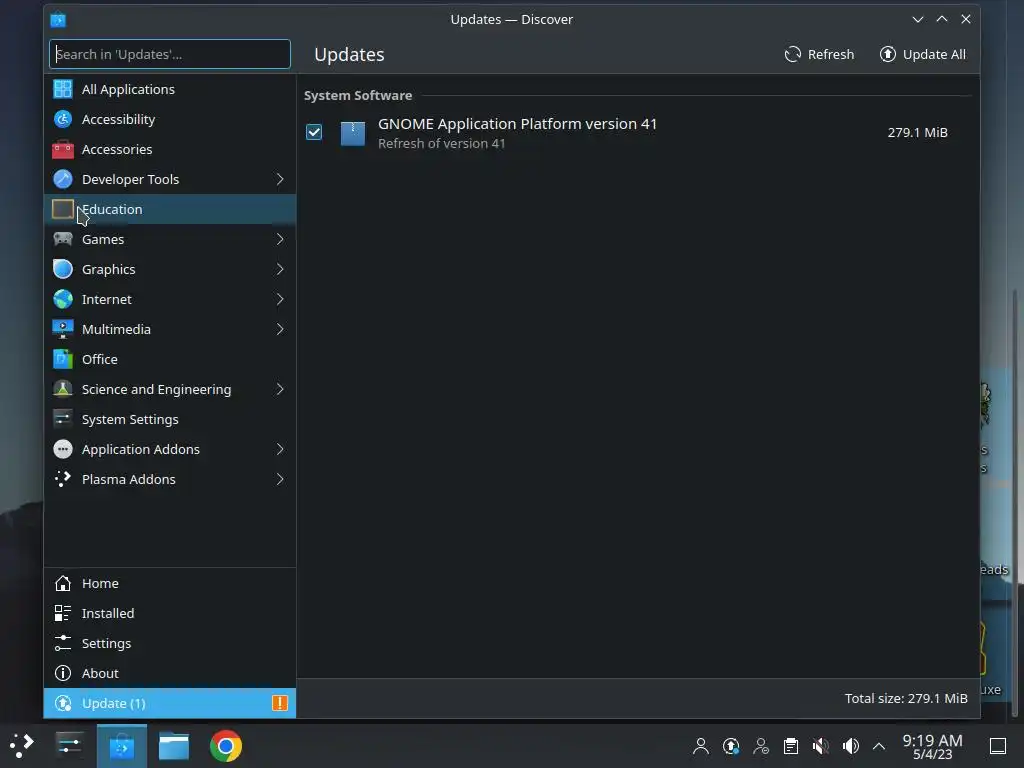The image size is (1024, 768).
Task: Open the About page
Action: [170, 673]
